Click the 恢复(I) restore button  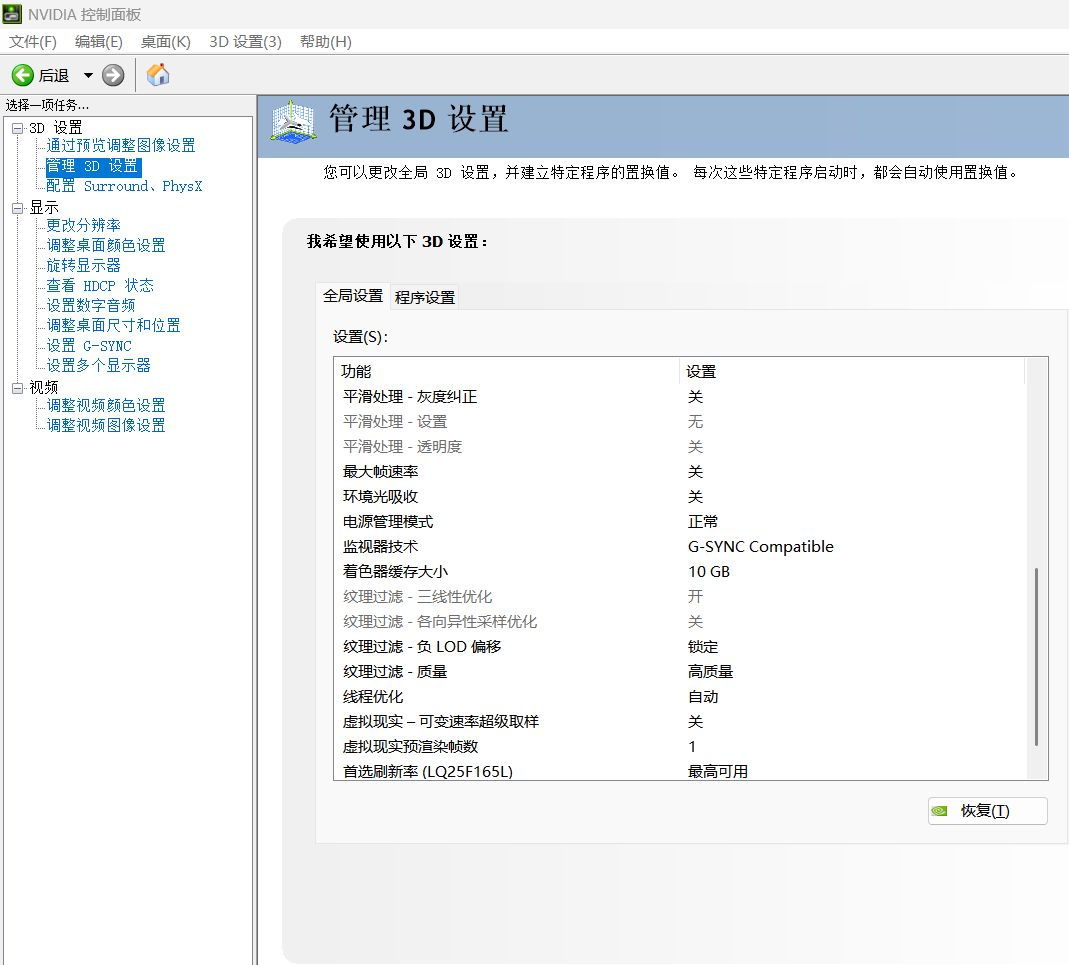coord(987,811)
